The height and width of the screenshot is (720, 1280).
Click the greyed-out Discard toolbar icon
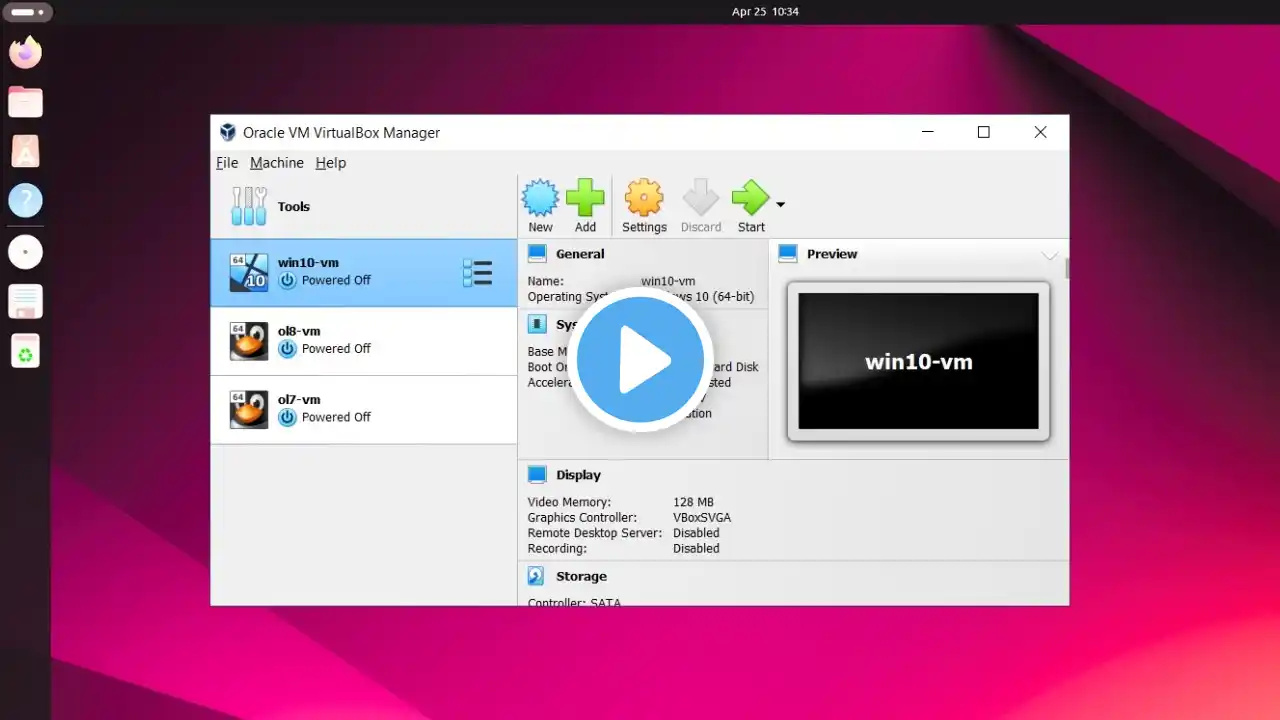tap(700, 198)
